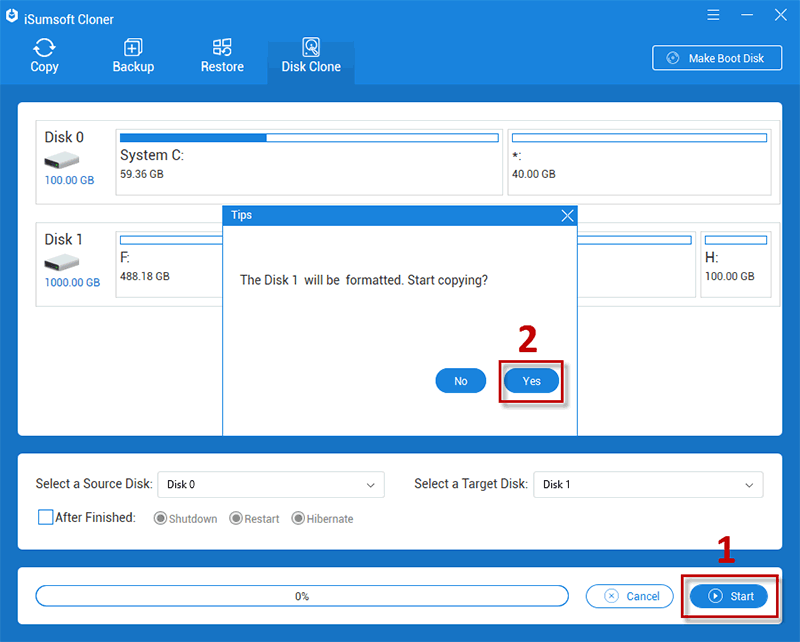Expand the Source Disk dropdown

(x=271, y=484)
